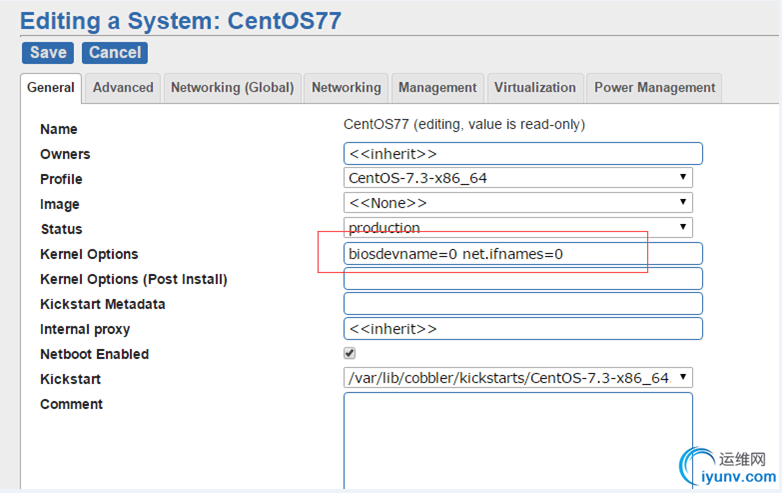Screen dimensions: 782x493
Task: Click the 'Owners' label
Action: point(65,154)
